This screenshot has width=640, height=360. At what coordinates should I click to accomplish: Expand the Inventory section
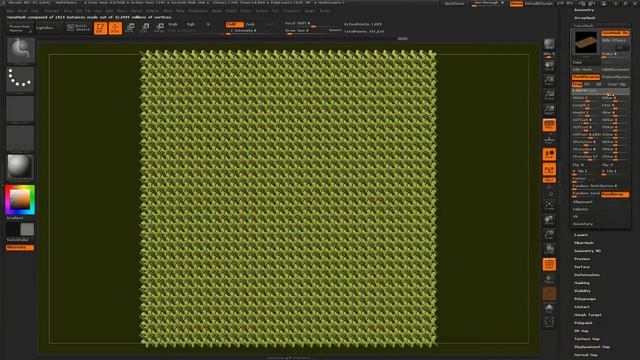[583, 224]
